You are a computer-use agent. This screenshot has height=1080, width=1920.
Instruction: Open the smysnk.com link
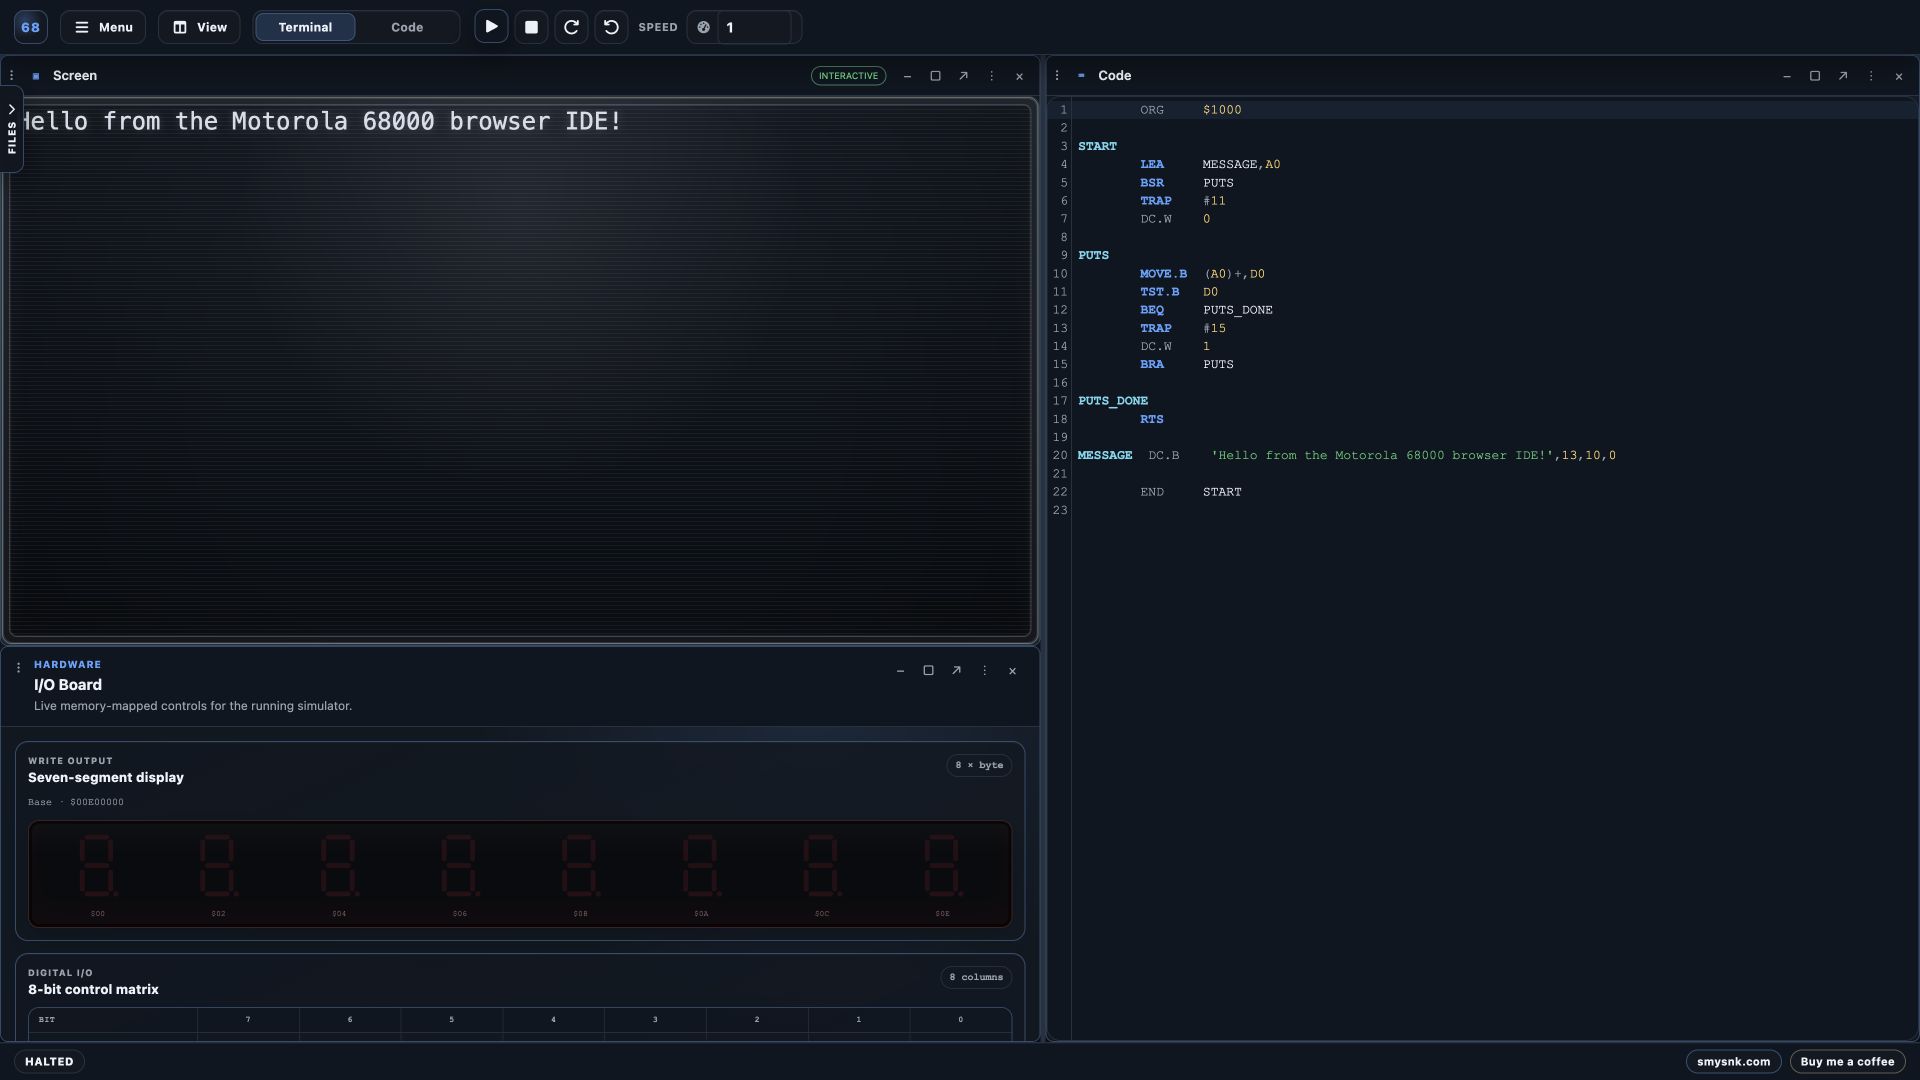click(x=1733, y=1062)
